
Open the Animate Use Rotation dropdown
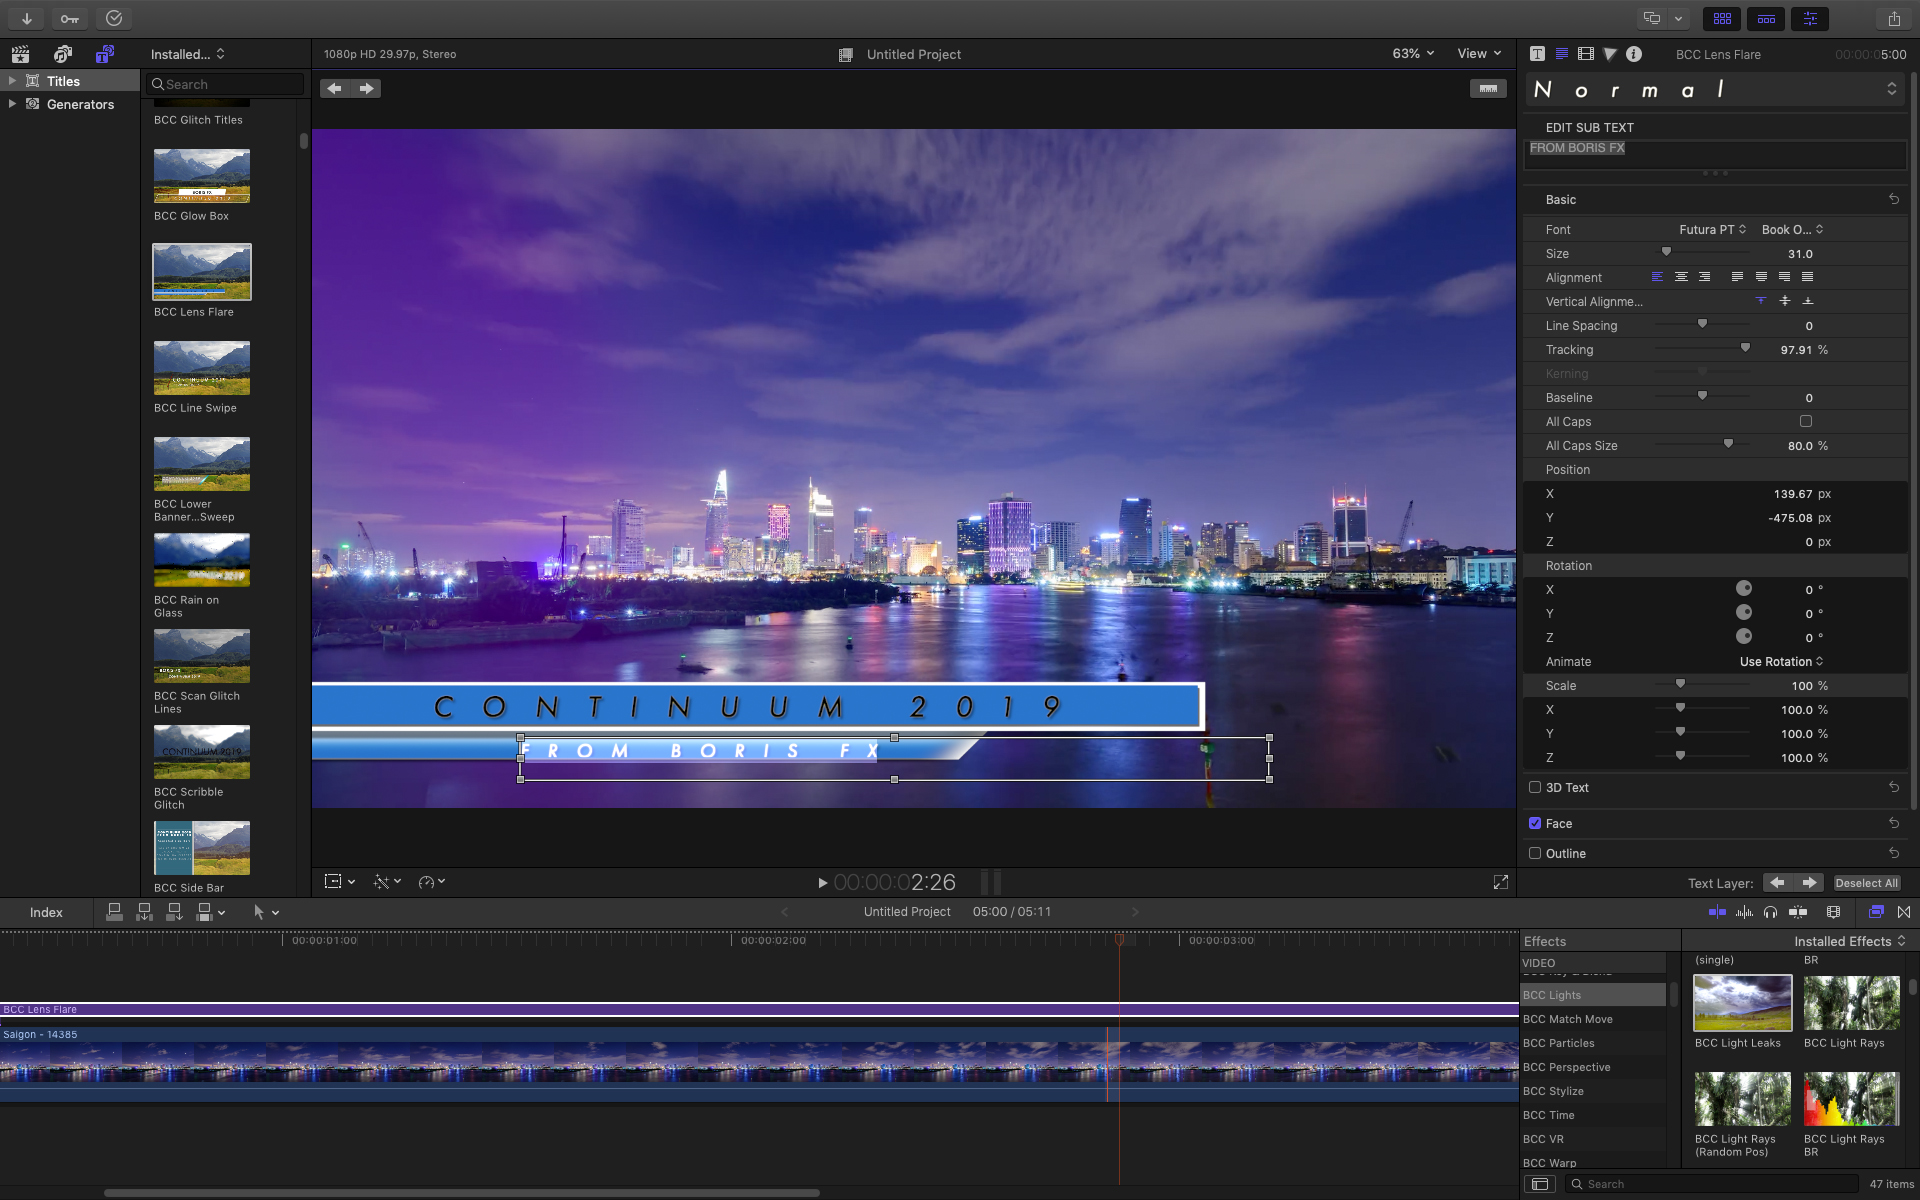pos(1782,661)
